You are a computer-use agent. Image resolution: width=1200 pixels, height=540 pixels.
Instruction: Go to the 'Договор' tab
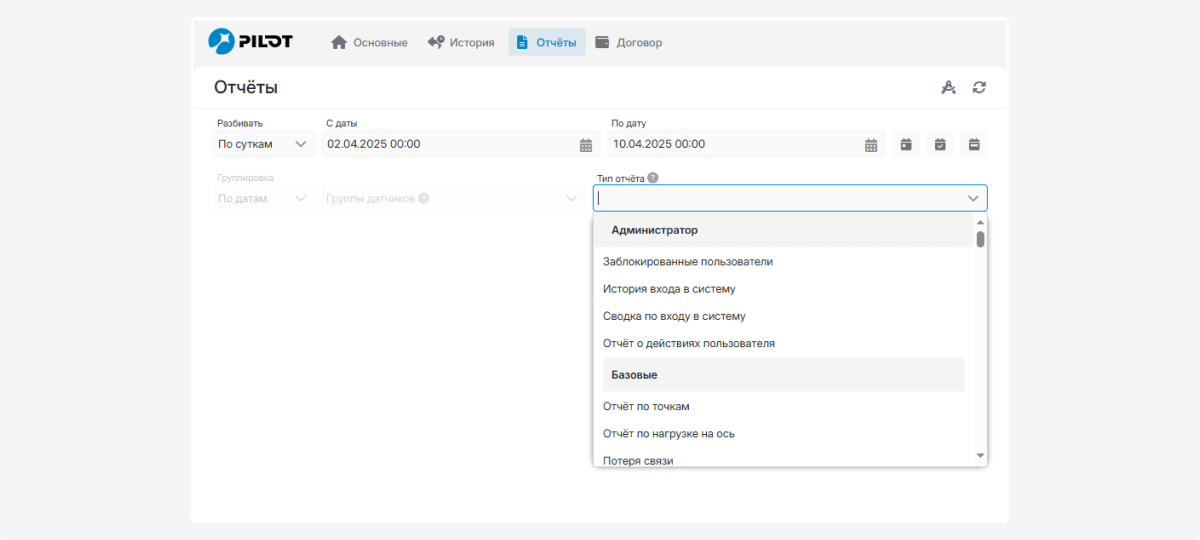[x=628, y=43]
